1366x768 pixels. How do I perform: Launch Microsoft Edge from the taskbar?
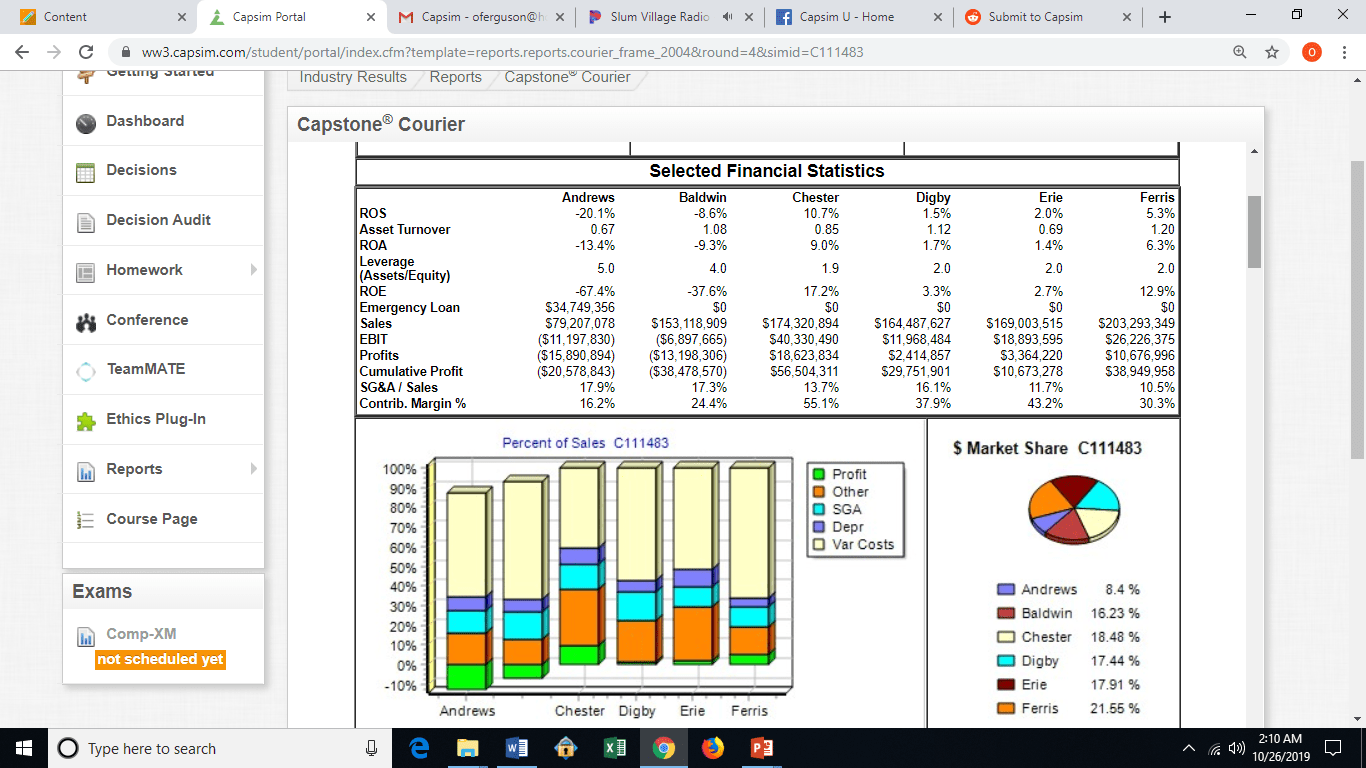click(x=422, y=748)
